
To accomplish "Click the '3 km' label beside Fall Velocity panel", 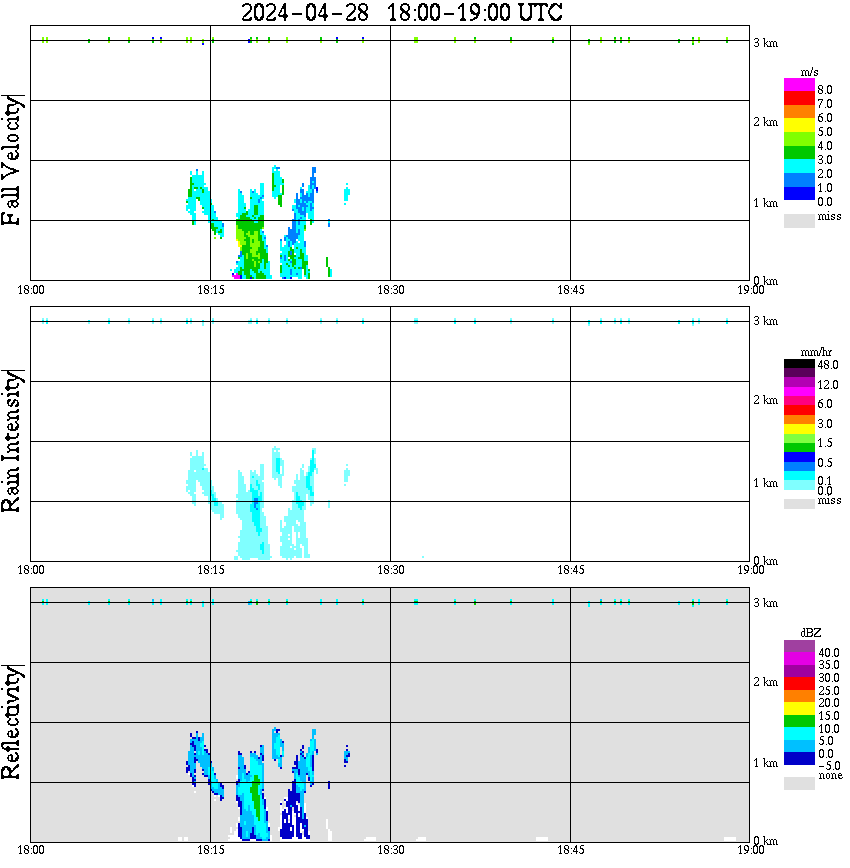I will tap(765, 43).
